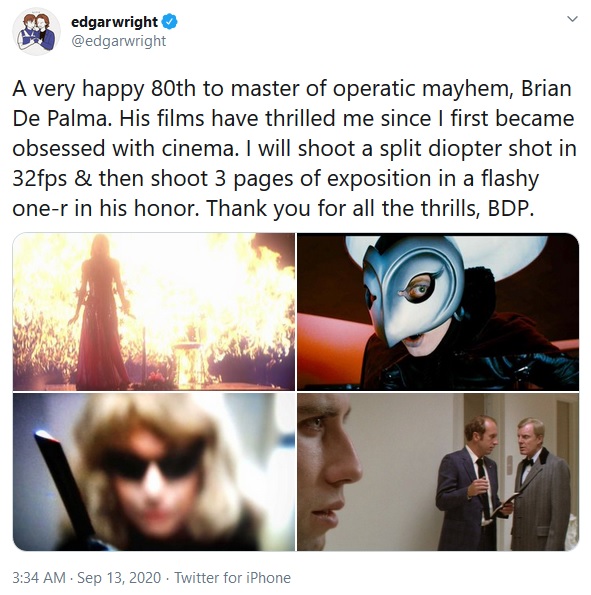Click the tweet text body

[294, 148]
